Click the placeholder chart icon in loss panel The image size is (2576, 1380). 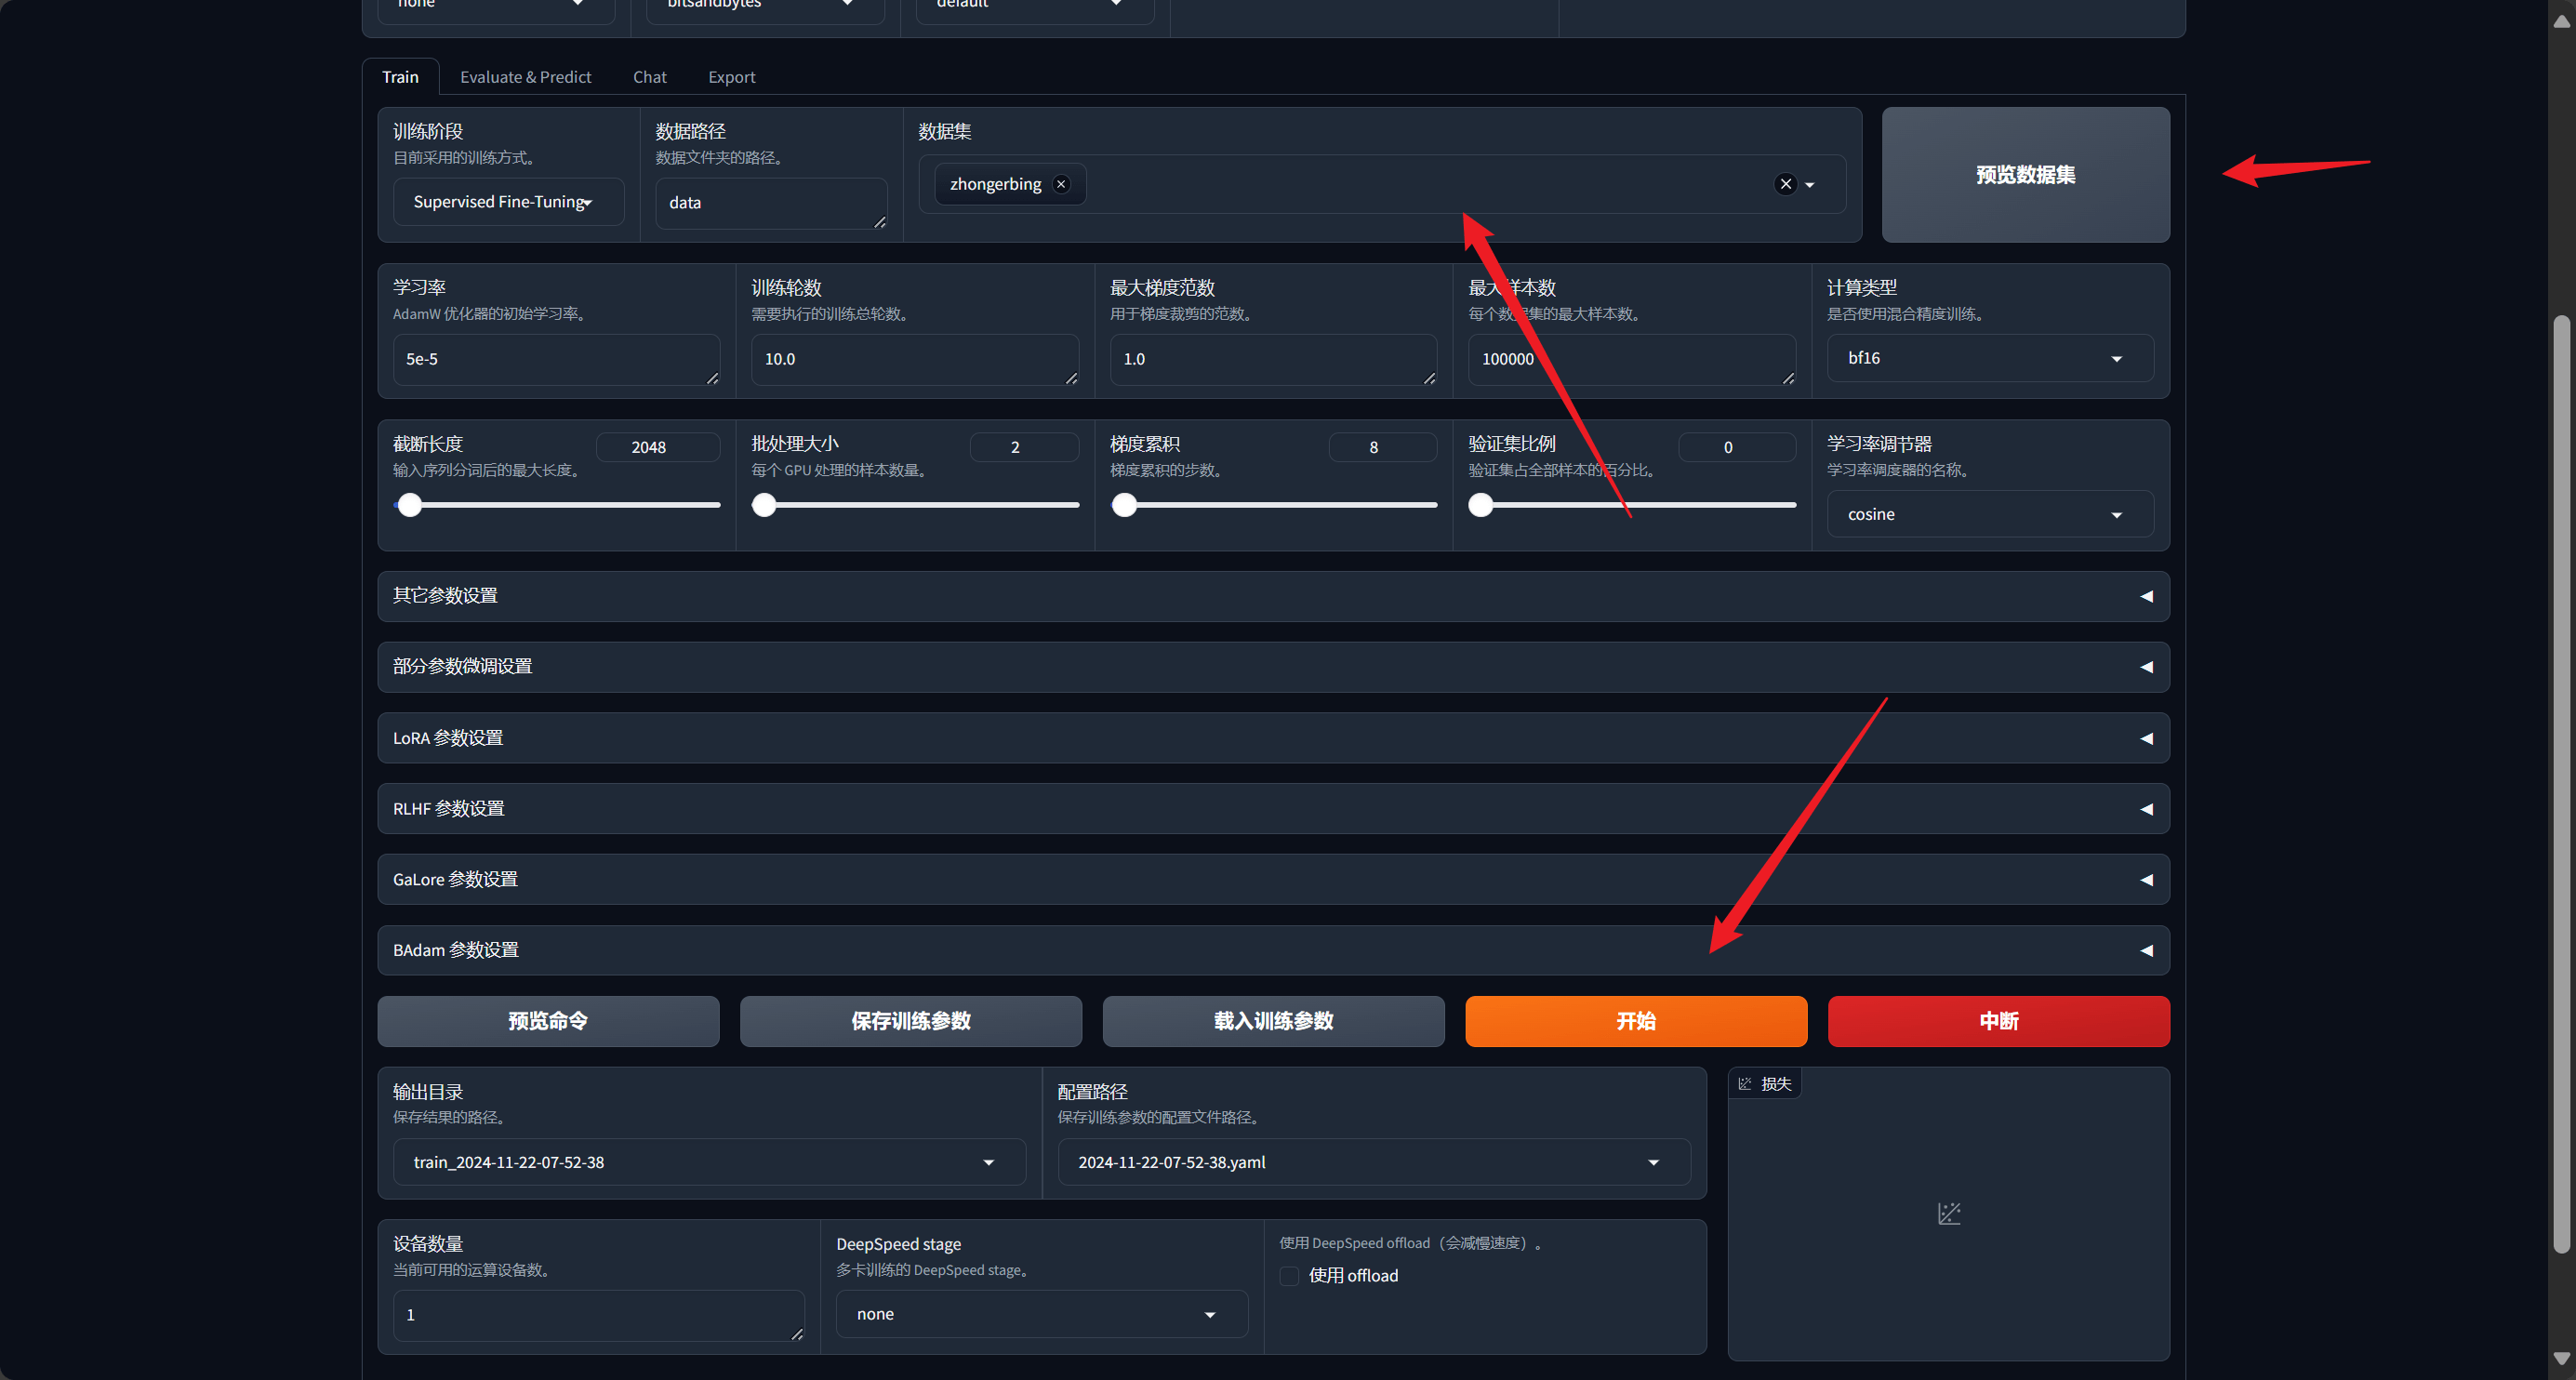click(x=1948, y=1213)
